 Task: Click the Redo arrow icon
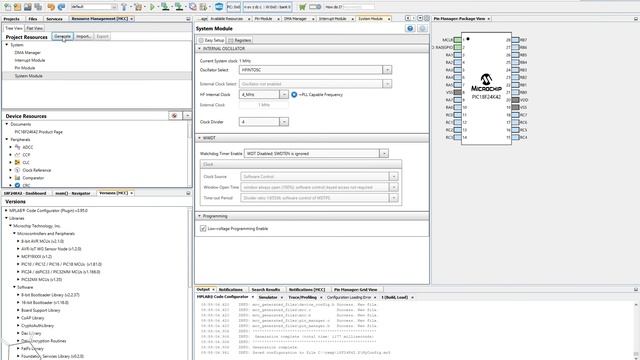[61, 7]
